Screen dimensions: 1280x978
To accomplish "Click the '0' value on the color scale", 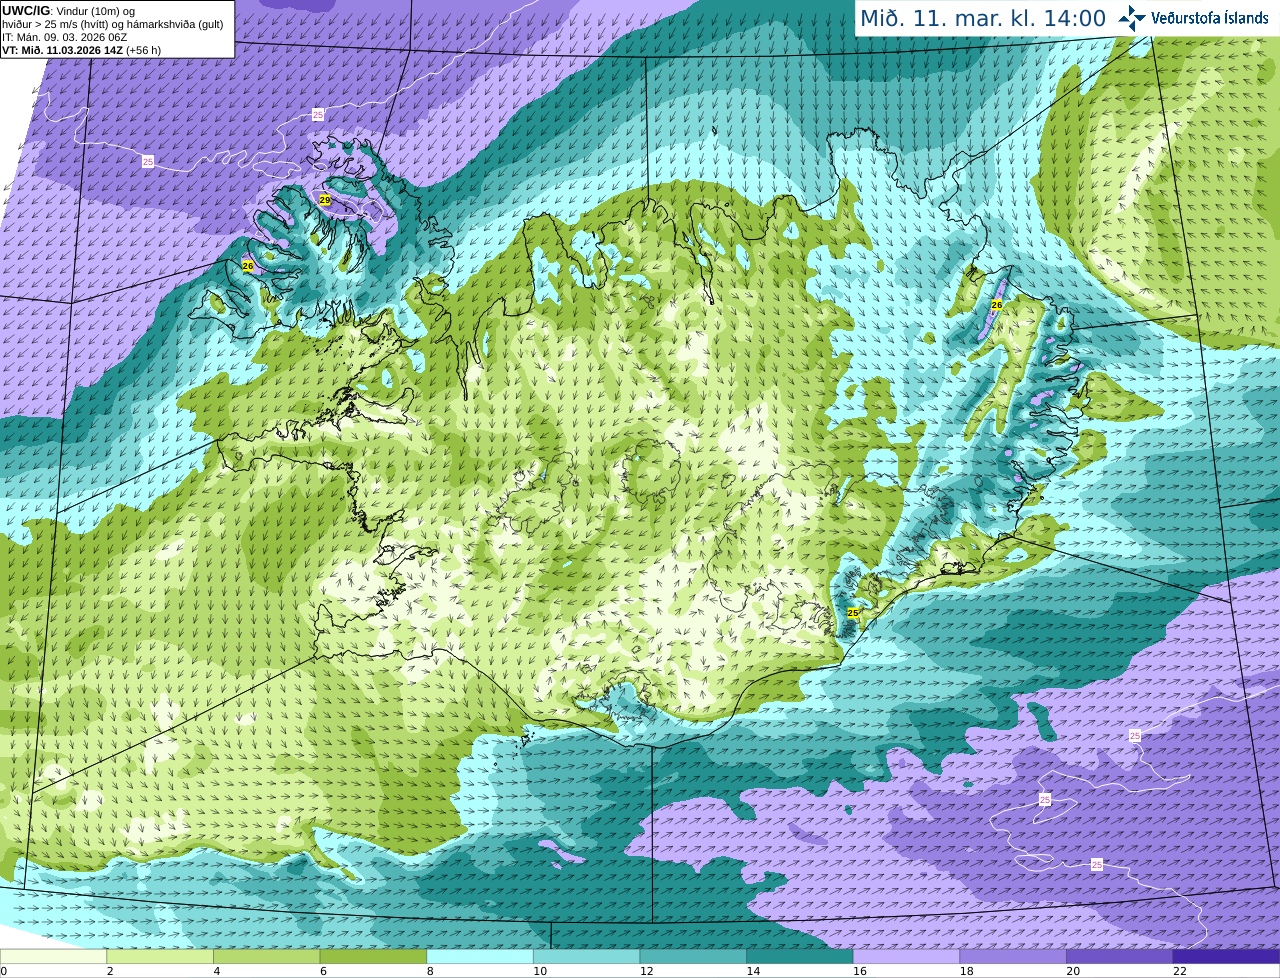I will (x=3, y=970).
